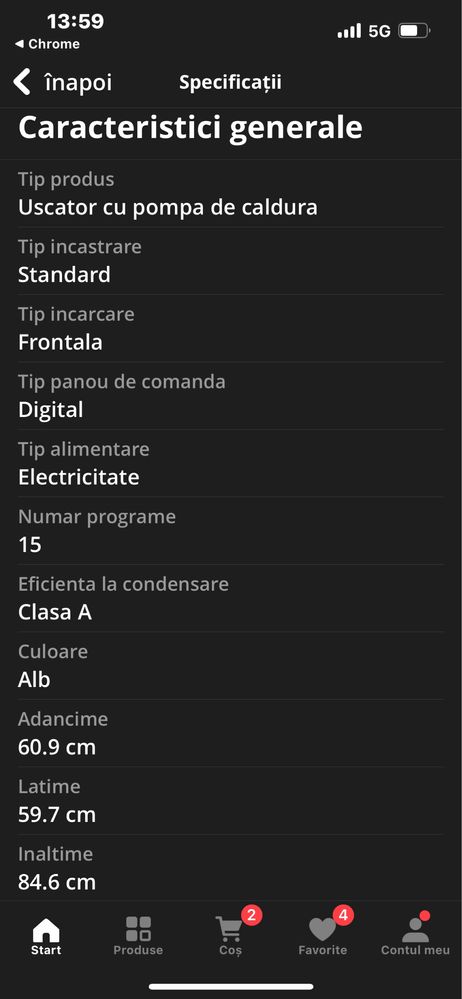Select the Produse tab label
The height and width of the screenshot is (999, 462).
[x=138, y=950]
